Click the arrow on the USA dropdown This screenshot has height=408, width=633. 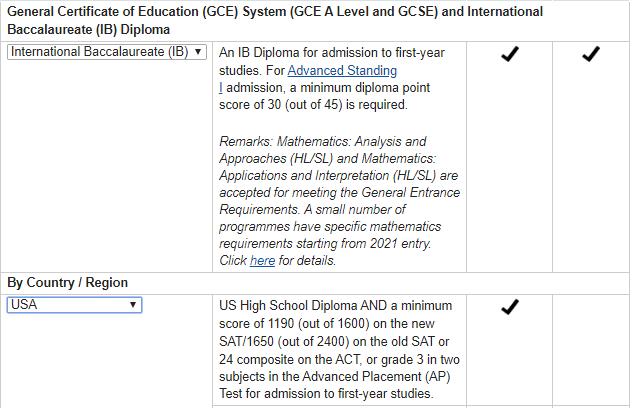tap(133, 305)
